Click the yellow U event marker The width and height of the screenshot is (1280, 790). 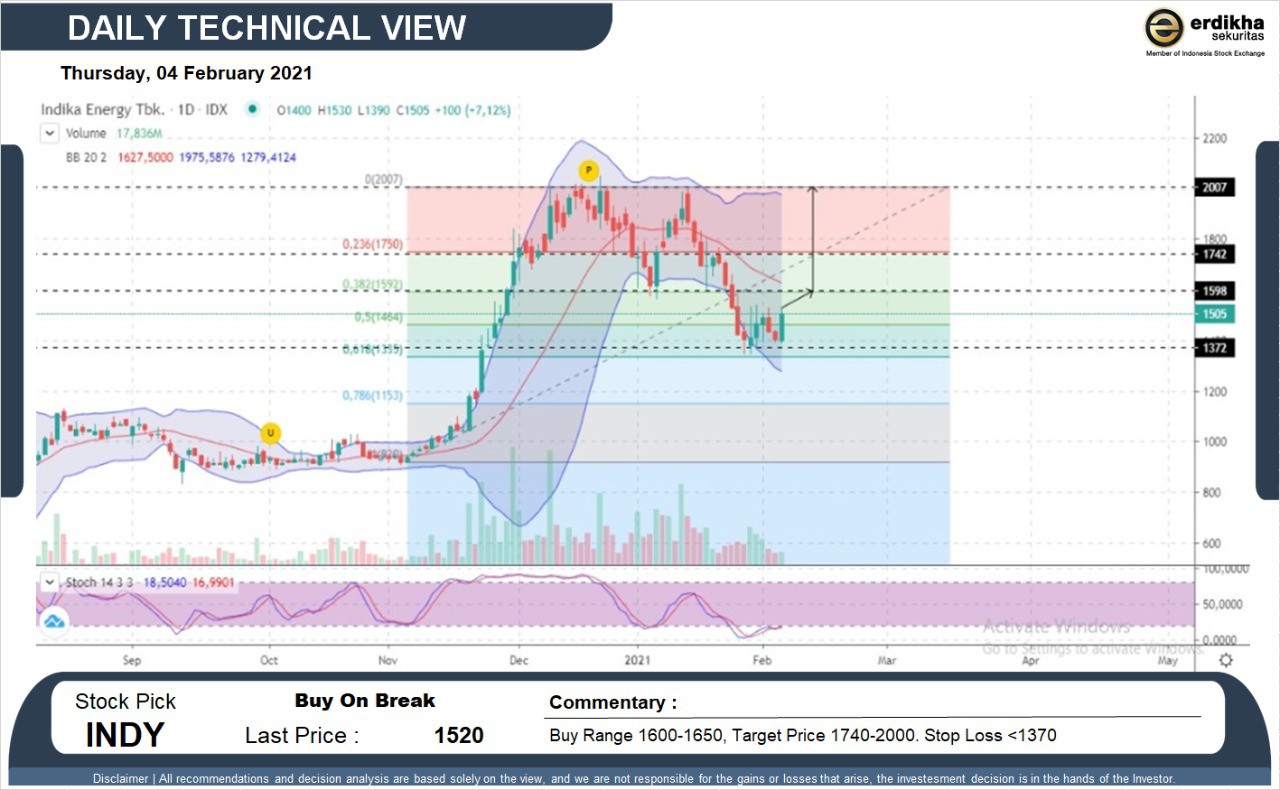point(269,433)
